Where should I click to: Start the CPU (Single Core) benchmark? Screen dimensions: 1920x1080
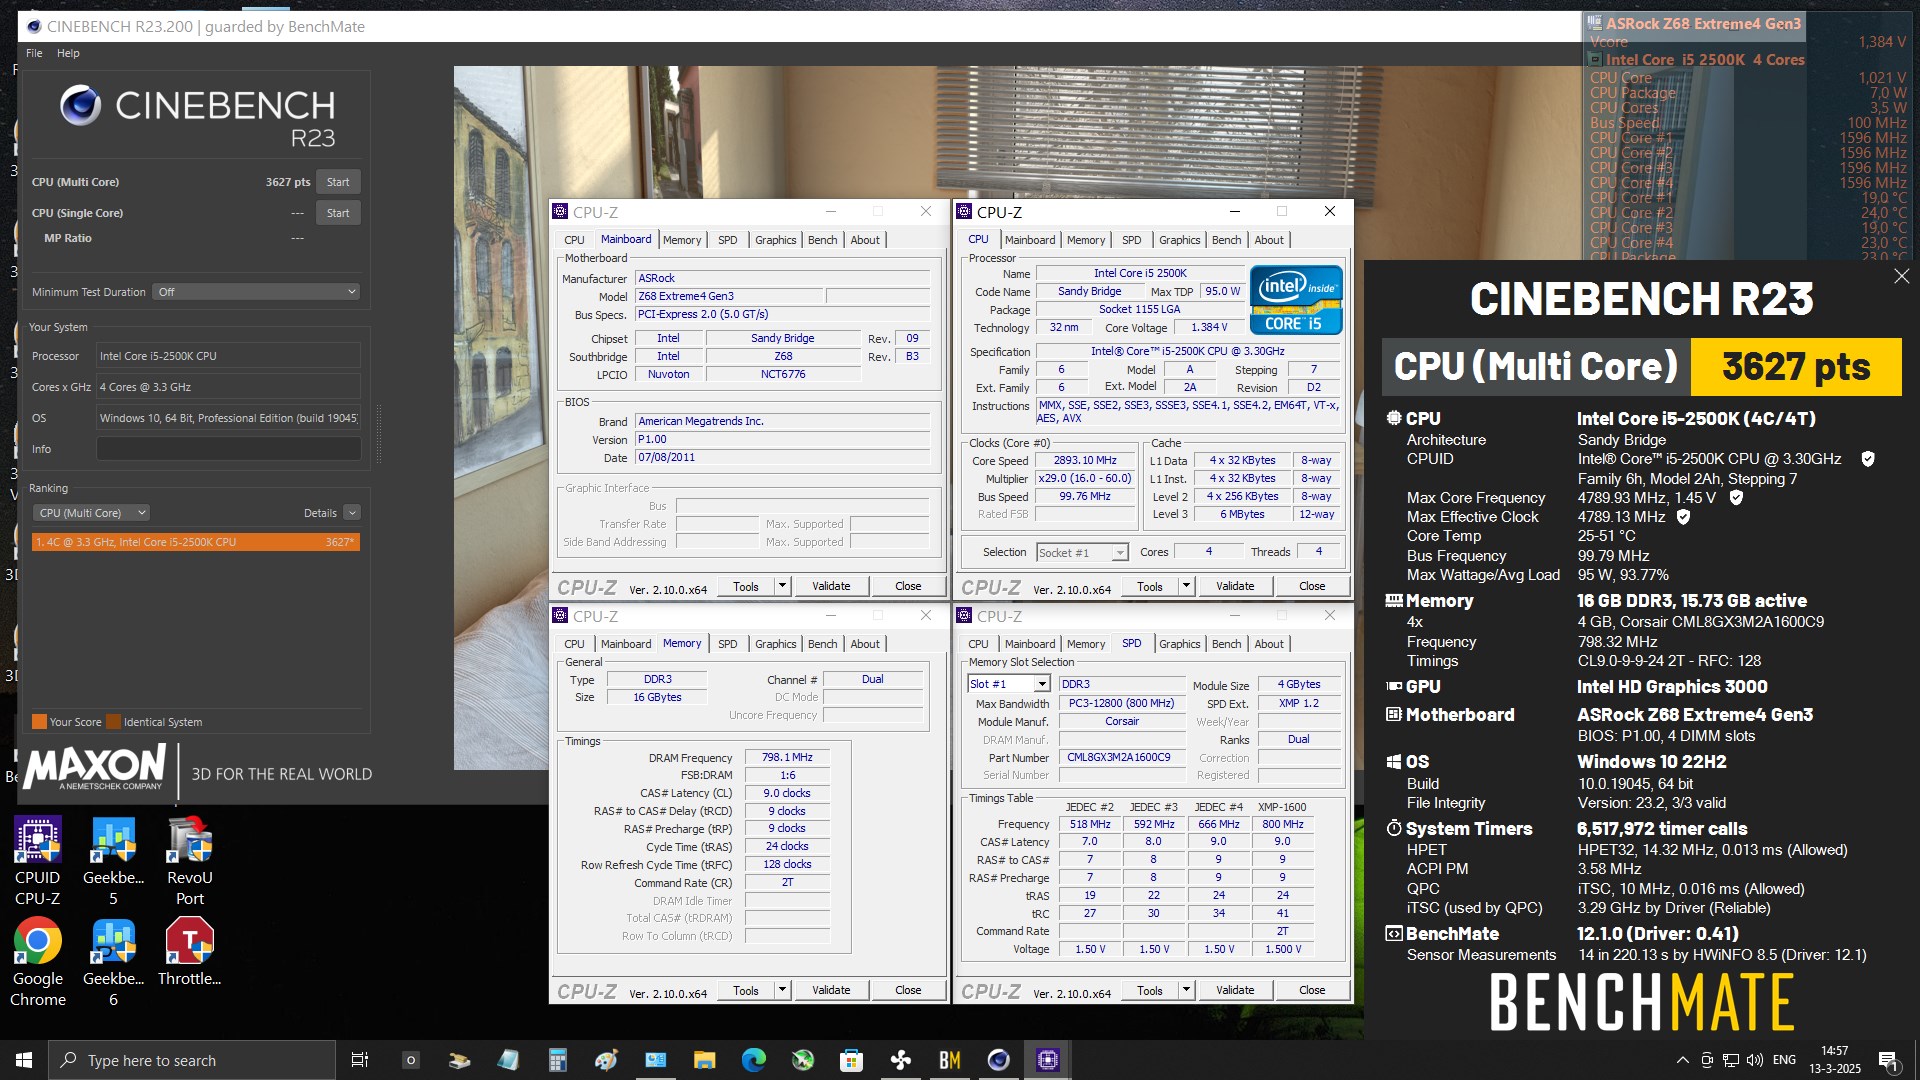pos(338,213)
